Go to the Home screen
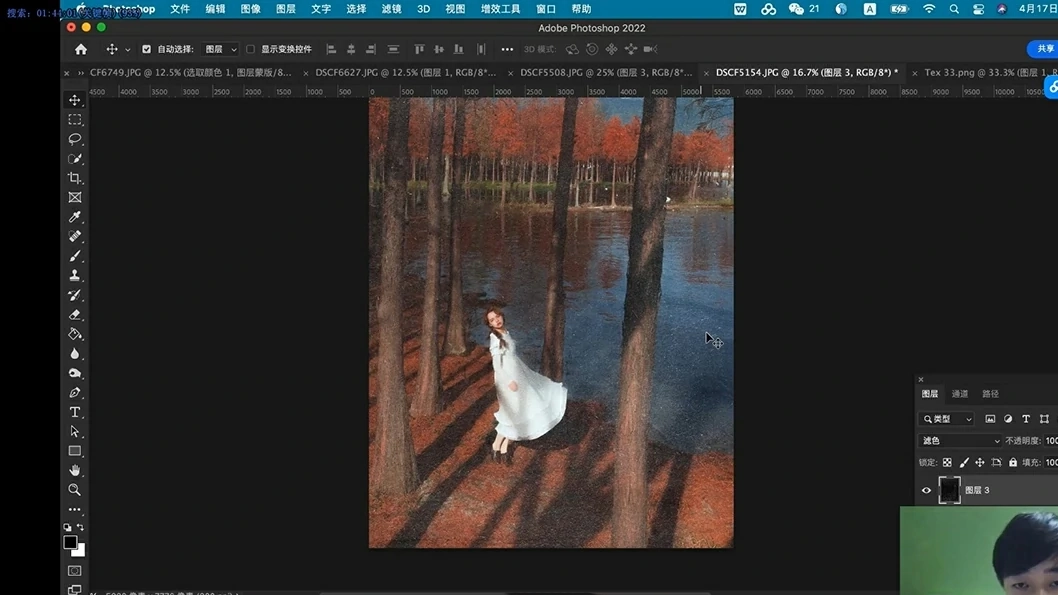Screen dimensions: 1058x595 pos(81,49)
